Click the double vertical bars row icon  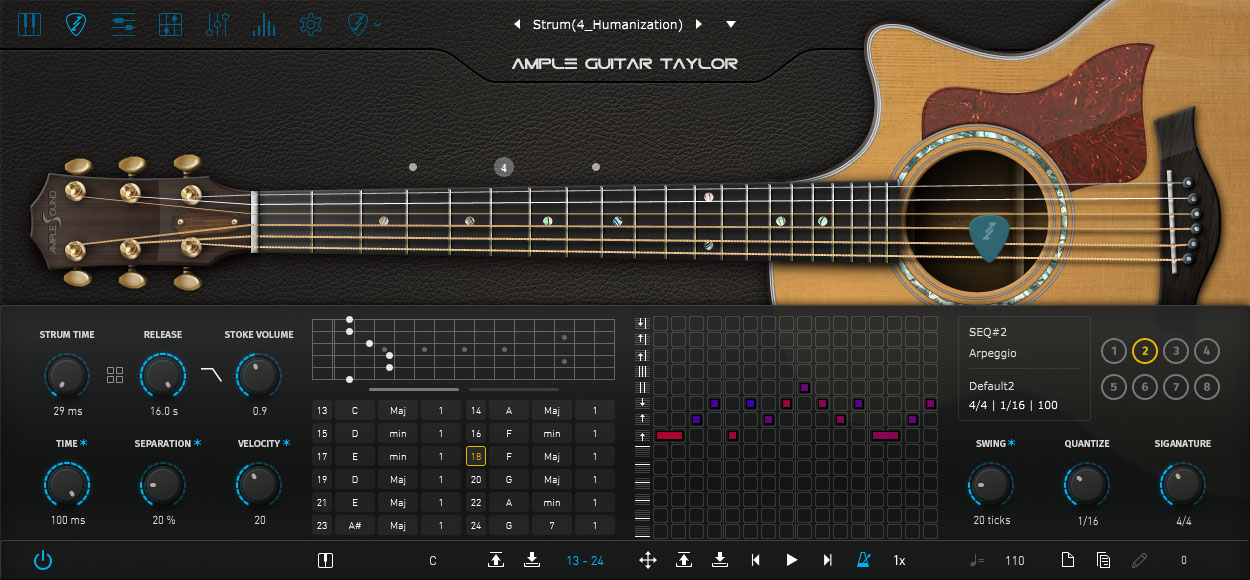pyautogui.click(x=642, y=387)
